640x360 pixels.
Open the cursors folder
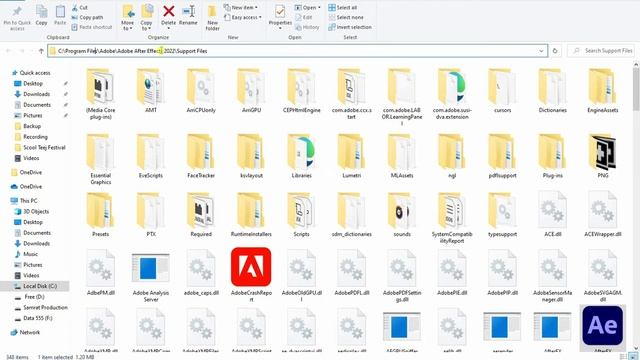[502, 91]
